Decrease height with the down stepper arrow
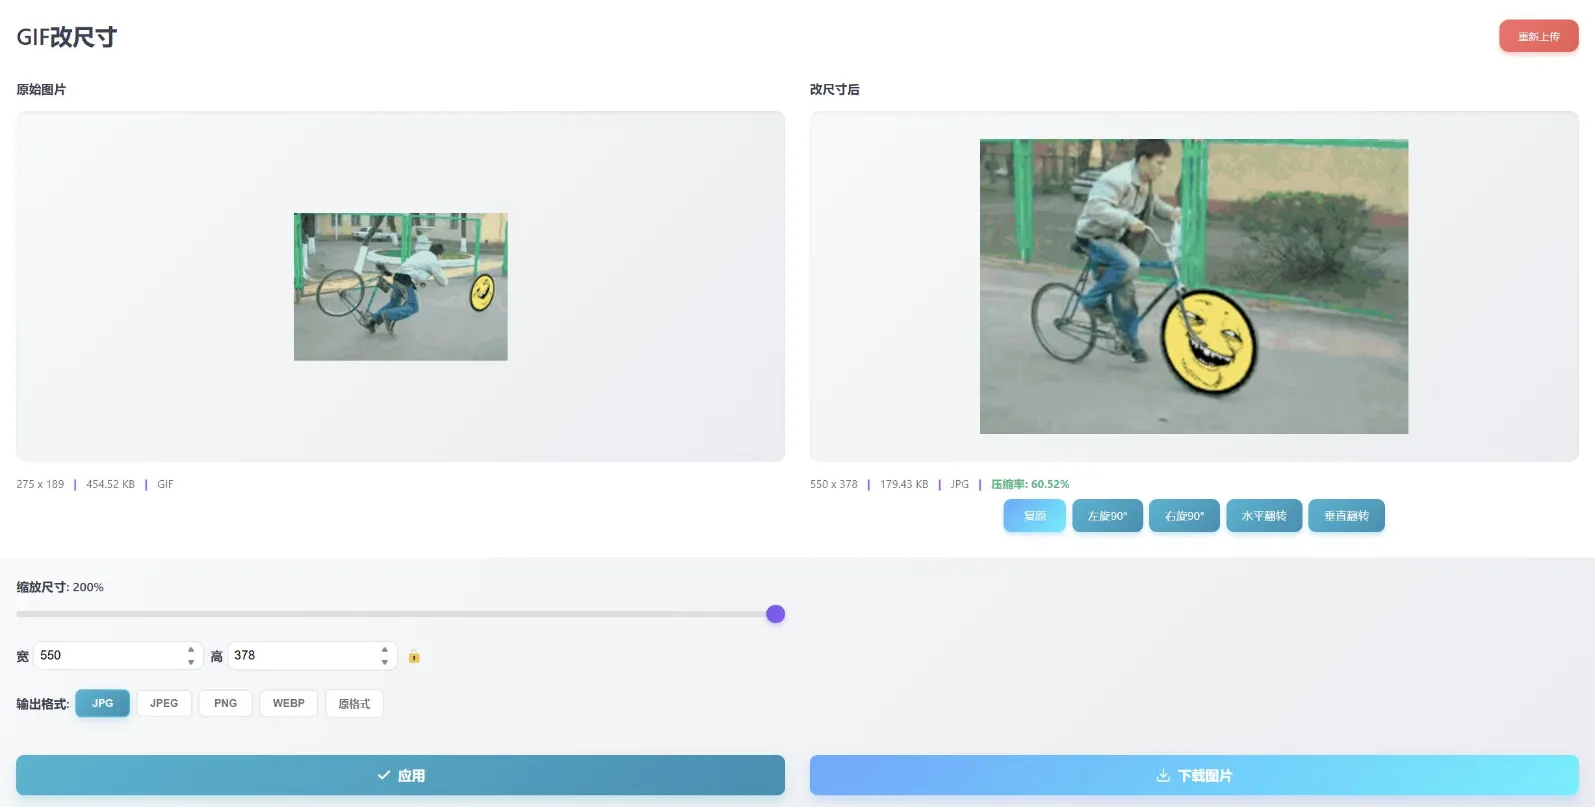The image size is (1595, 807). [x=385, y=662]
